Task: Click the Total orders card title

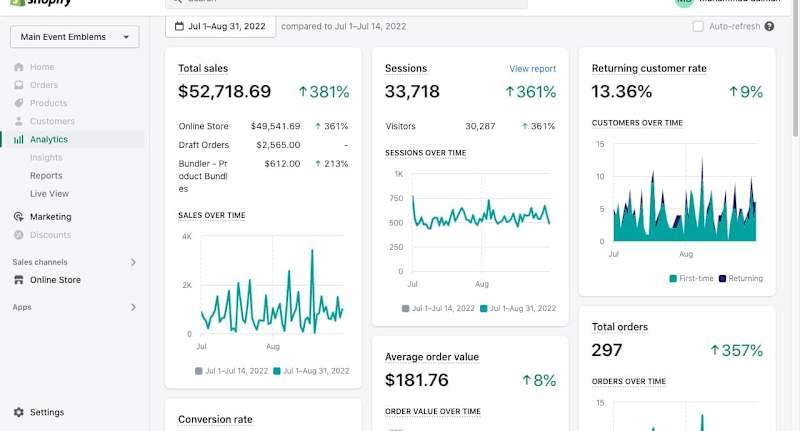Action: coord(619,327)
